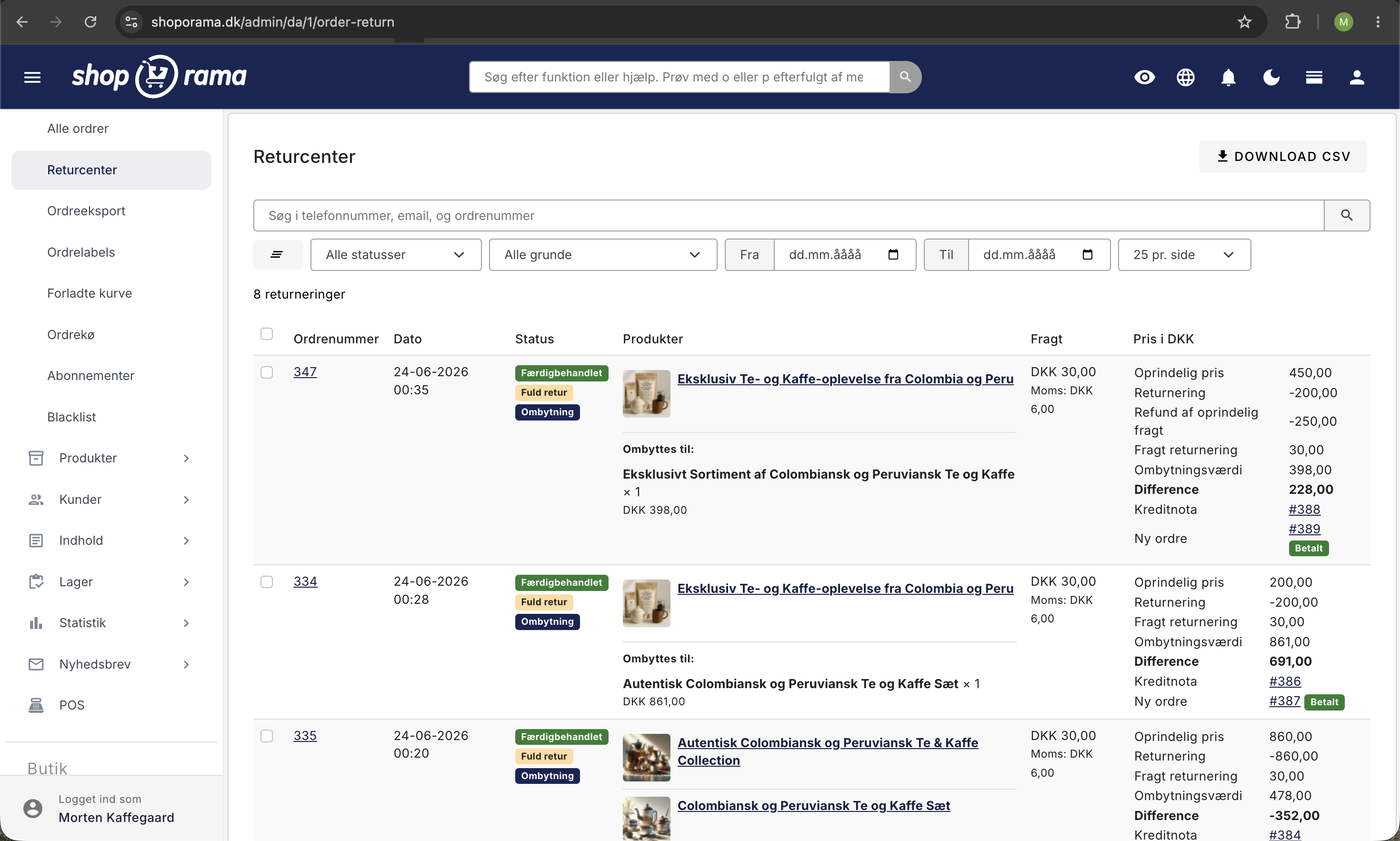
Task: Open order number 347 link
Action: [305, 372]
